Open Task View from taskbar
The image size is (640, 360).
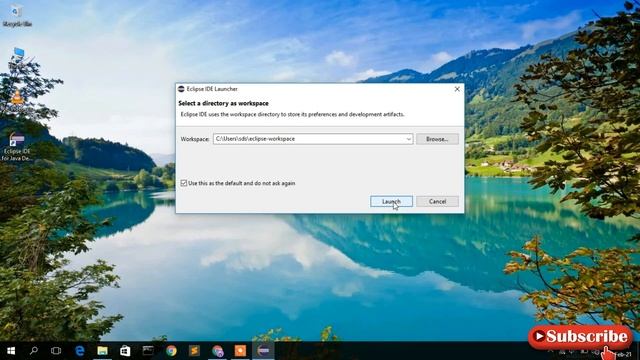coord(56,351)
